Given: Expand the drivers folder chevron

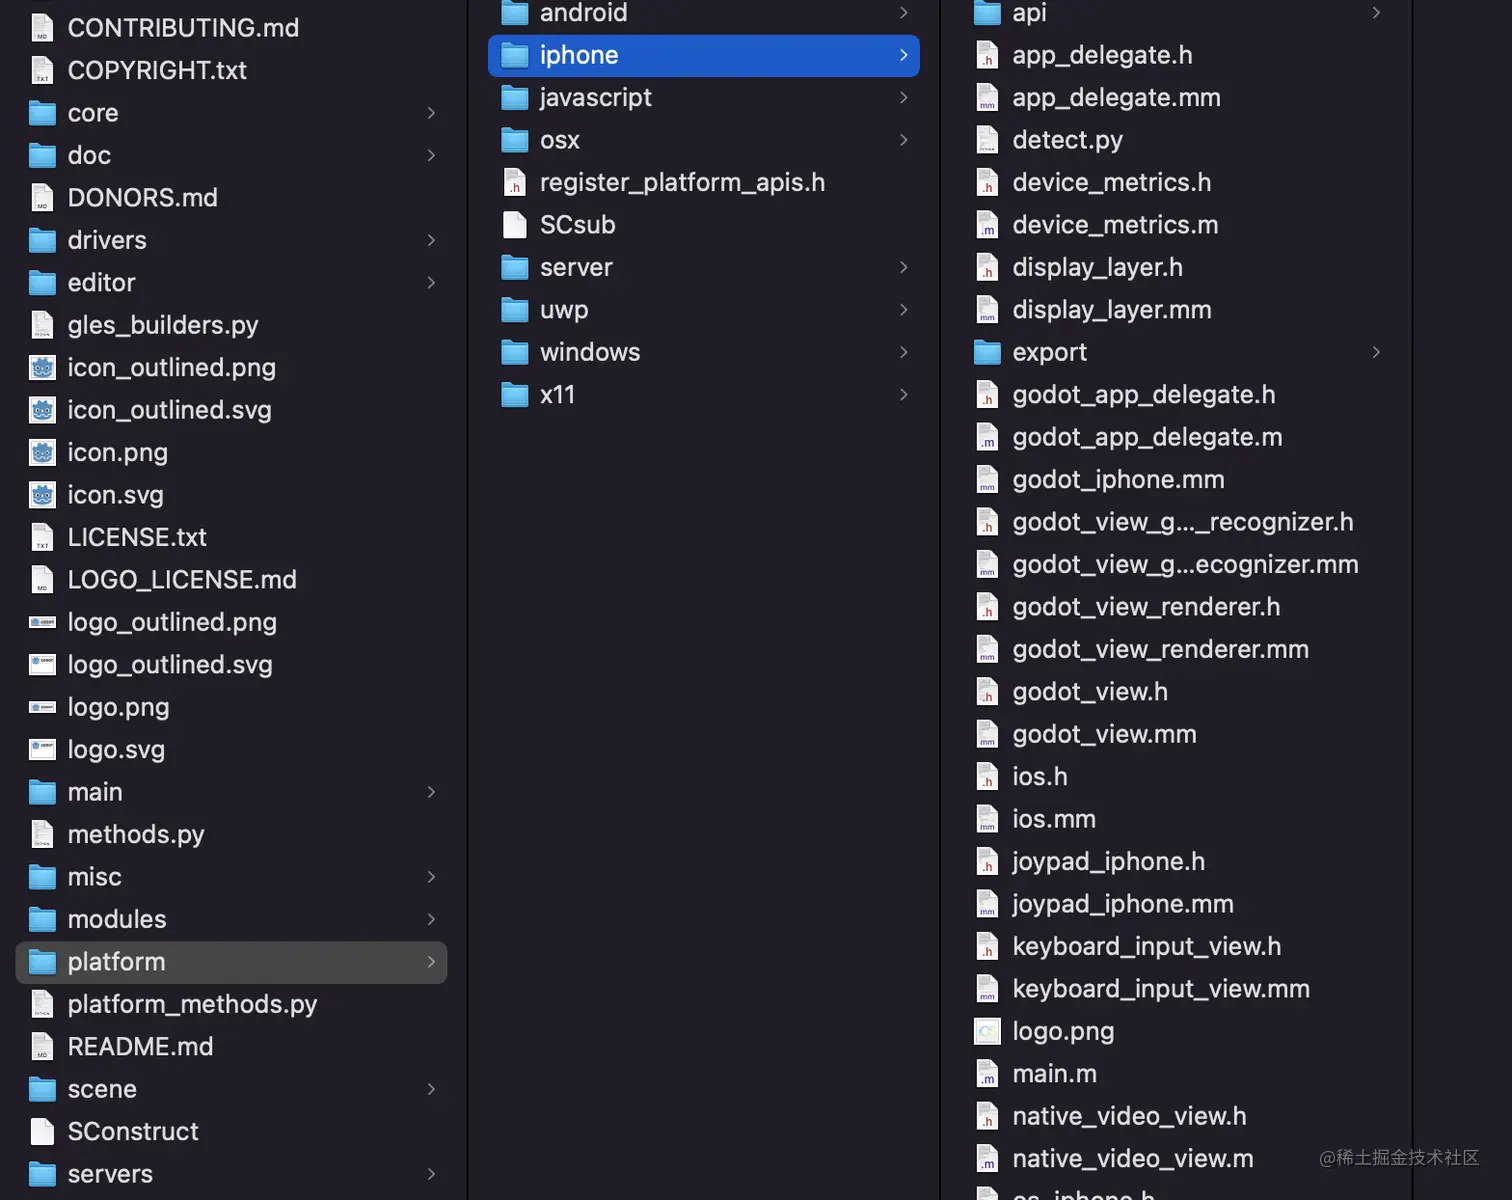Looking at the screenshot, I should (431, 240).
